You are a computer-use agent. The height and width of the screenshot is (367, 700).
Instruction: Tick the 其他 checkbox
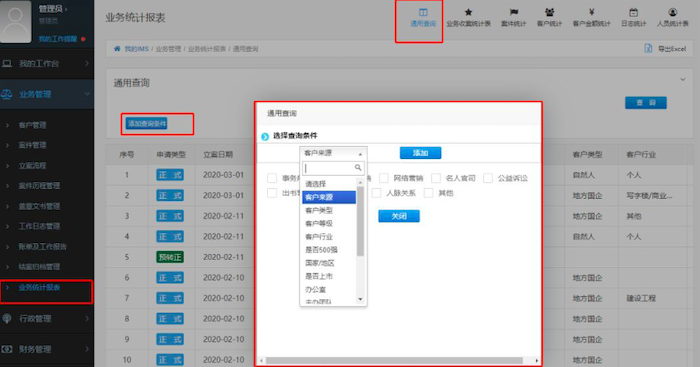[429, 193]
